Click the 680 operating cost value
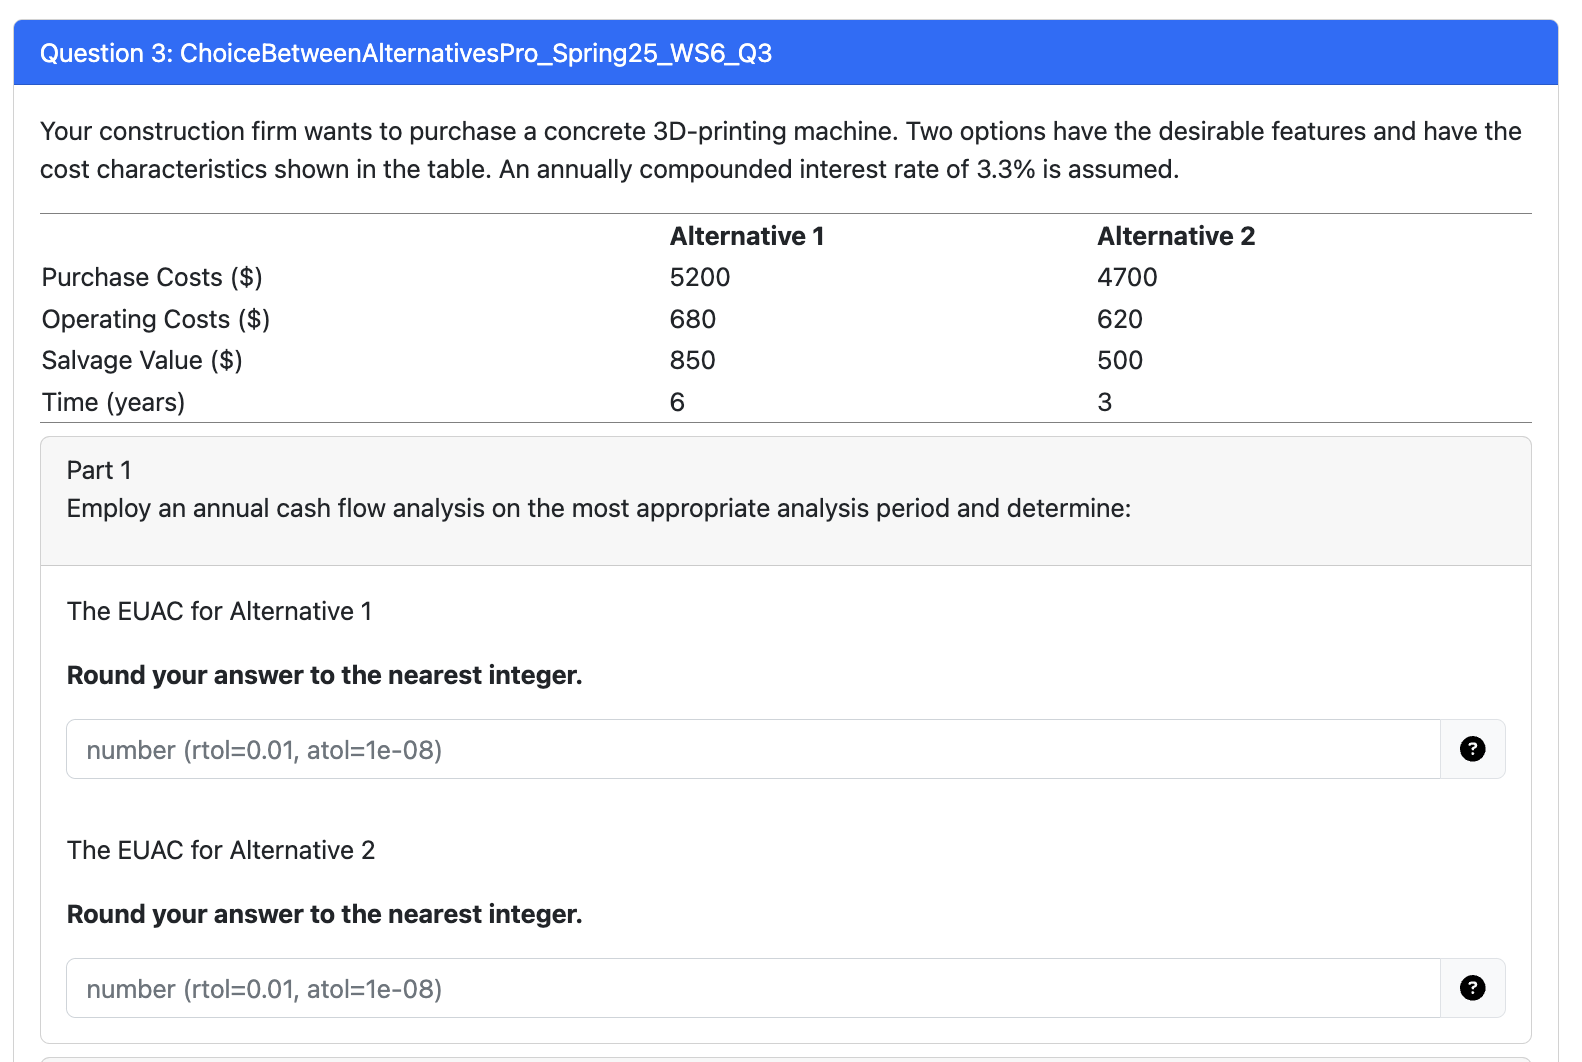This screenshot has width=1582, height=1062. pos(693,319)
